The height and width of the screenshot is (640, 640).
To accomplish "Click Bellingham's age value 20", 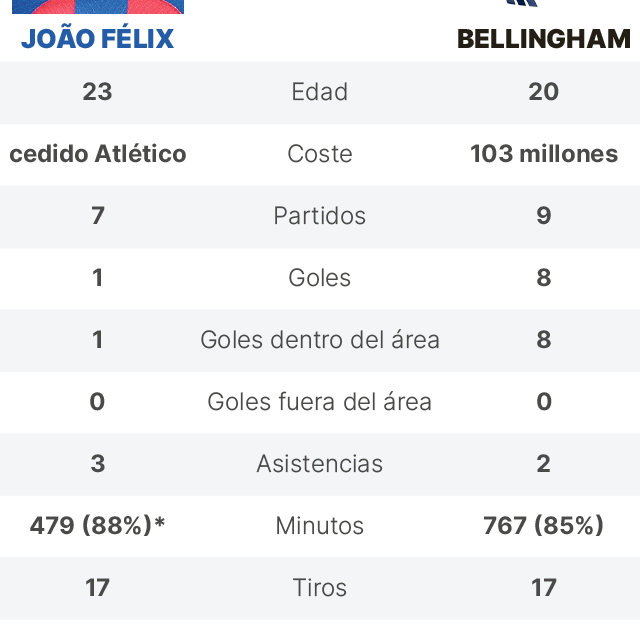I will click(544, 92).
